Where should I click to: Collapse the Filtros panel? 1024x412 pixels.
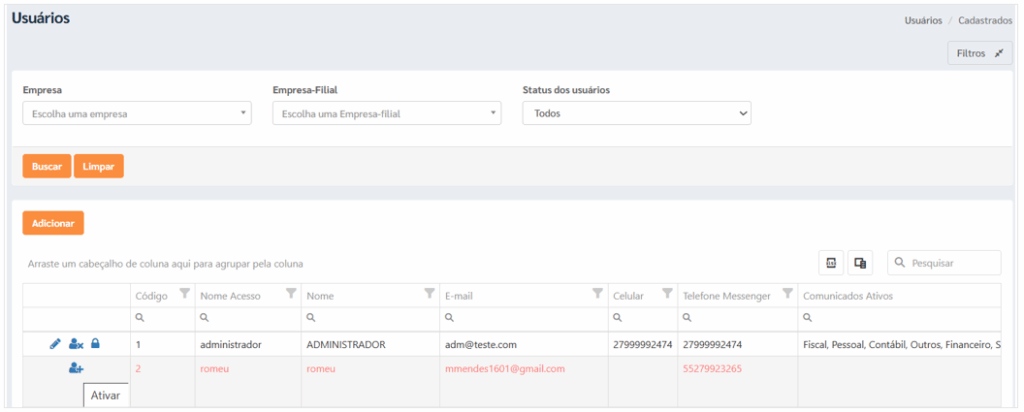[980, 54]
